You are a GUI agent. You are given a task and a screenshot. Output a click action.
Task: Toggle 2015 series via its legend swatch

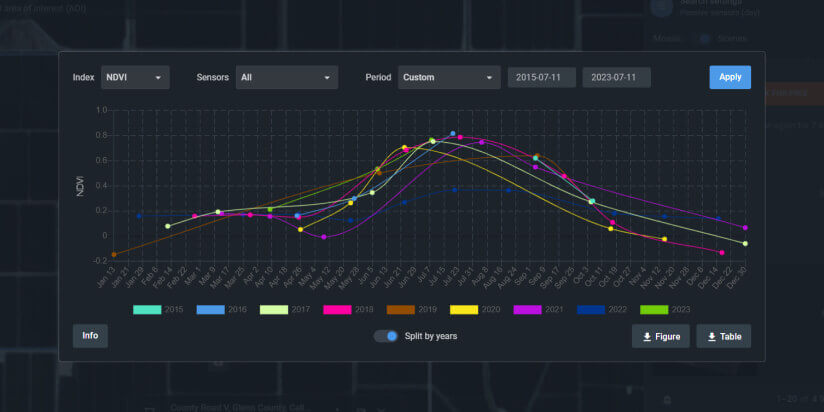147,310
